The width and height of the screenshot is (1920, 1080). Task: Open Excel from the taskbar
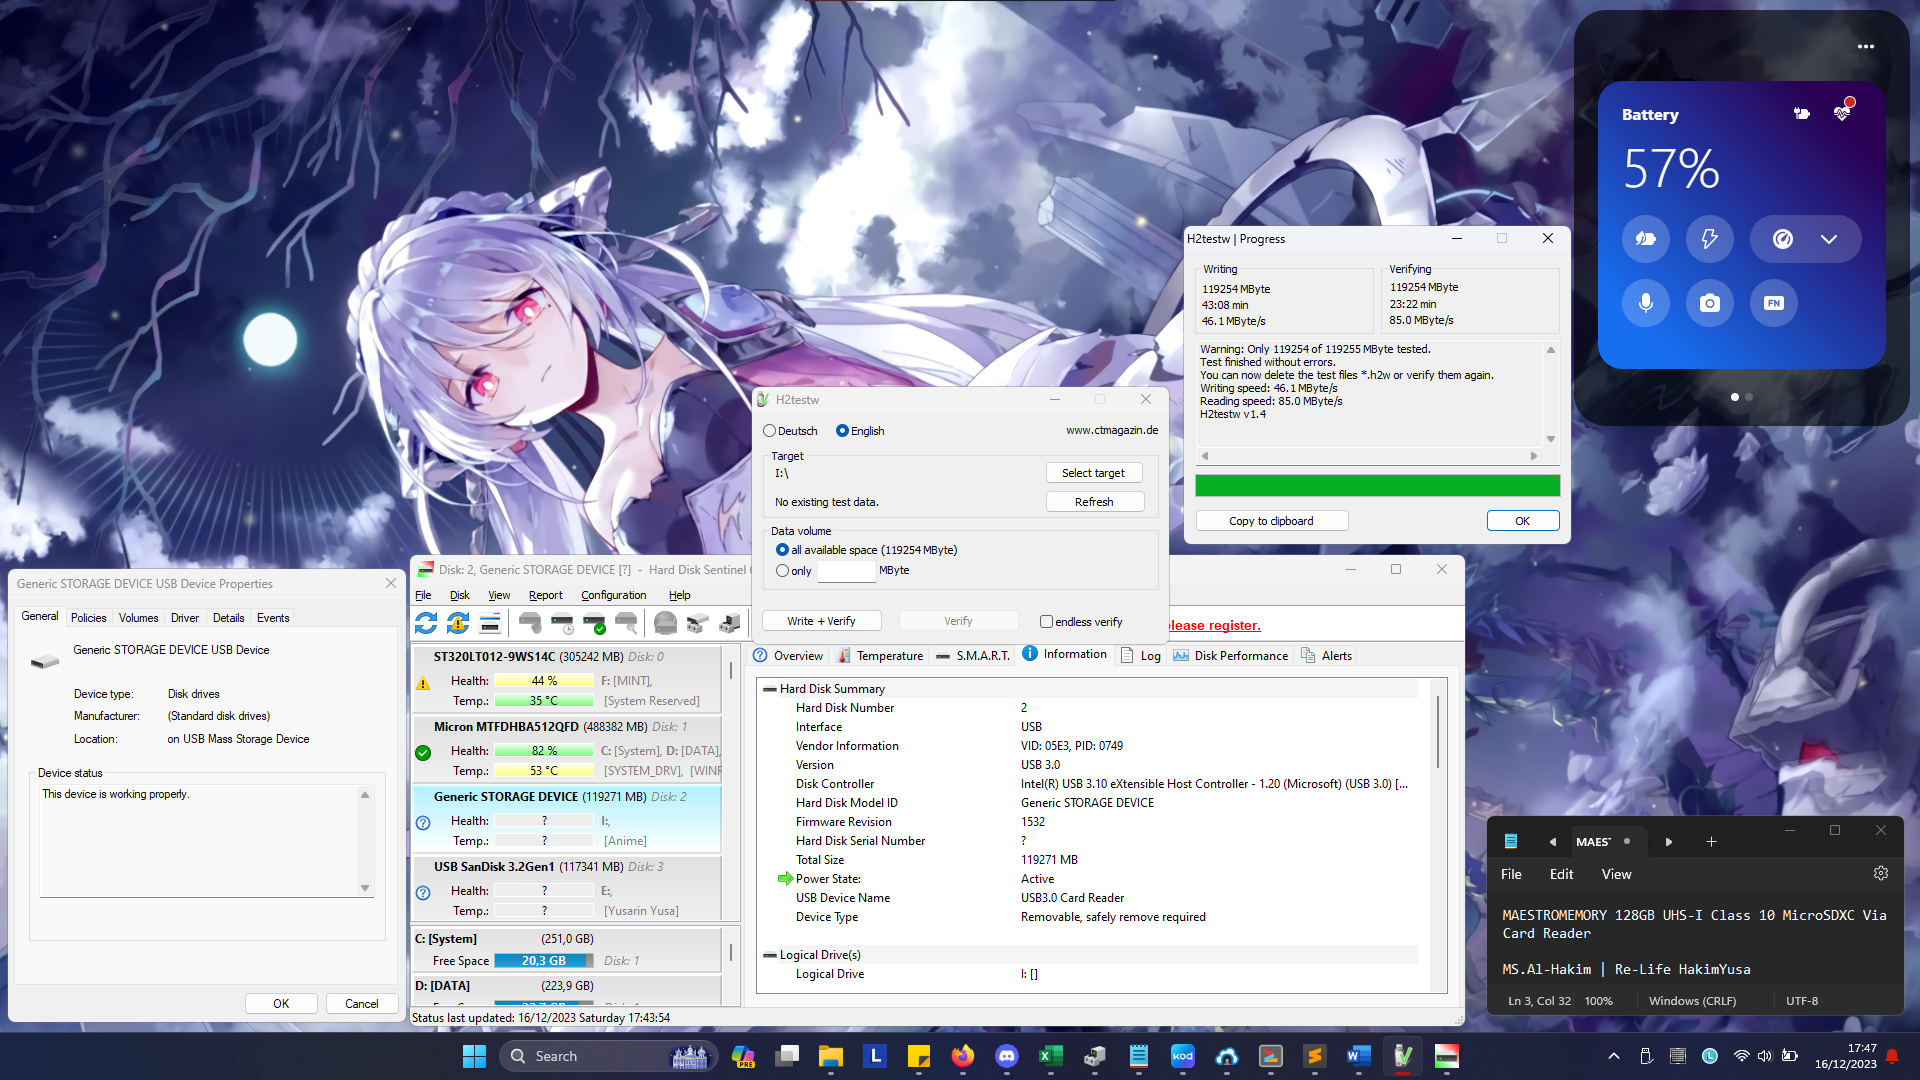[x=1050, y=1056]
